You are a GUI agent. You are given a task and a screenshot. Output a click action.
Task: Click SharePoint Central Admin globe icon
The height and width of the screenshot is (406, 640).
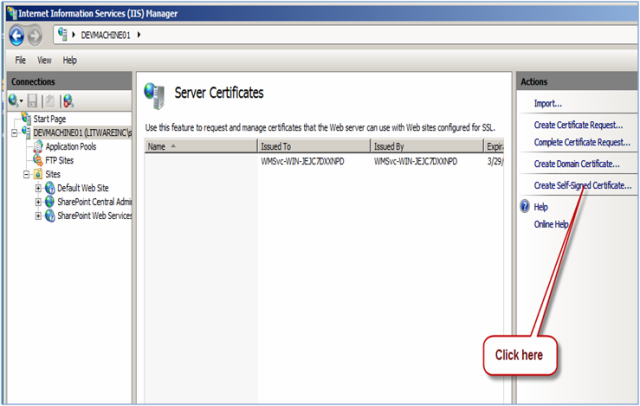click(x=50, y=202)
